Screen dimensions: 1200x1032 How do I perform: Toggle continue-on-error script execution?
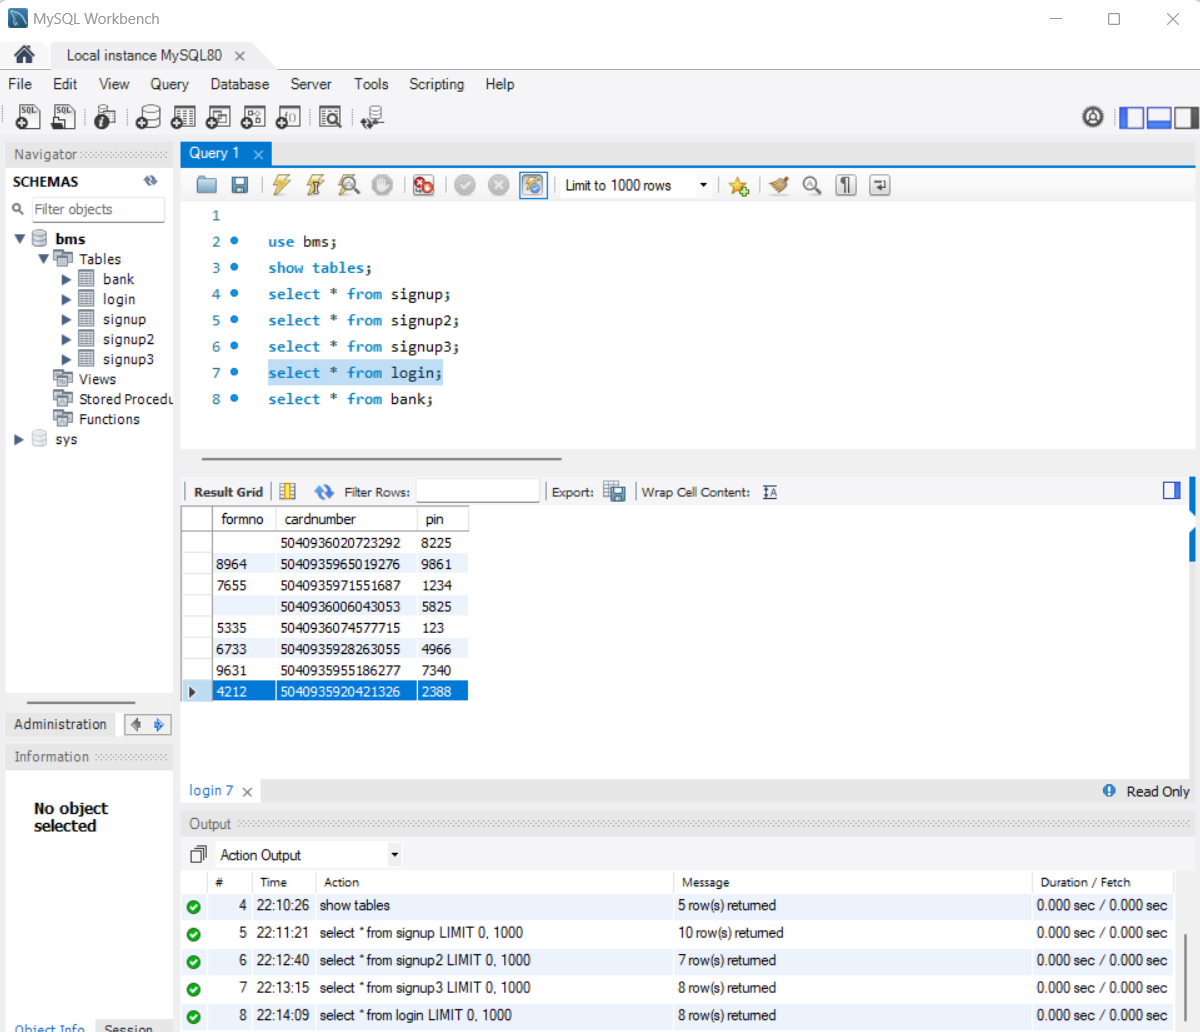pyautogui.click(x=424, y=185)
